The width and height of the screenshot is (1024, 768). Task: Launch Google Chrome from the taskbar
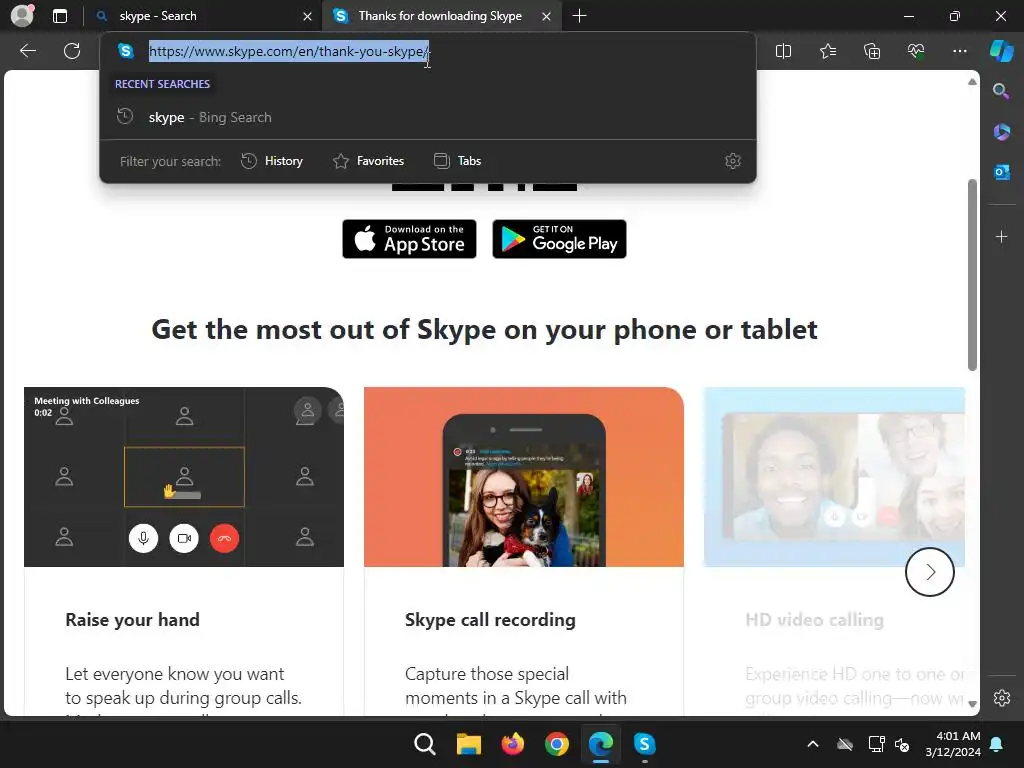tap(556, 744)
